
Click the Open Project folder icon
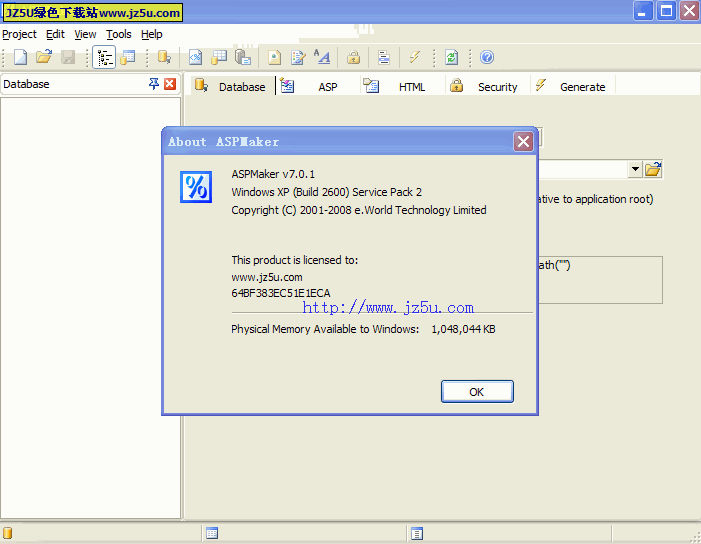coord(44,57)
